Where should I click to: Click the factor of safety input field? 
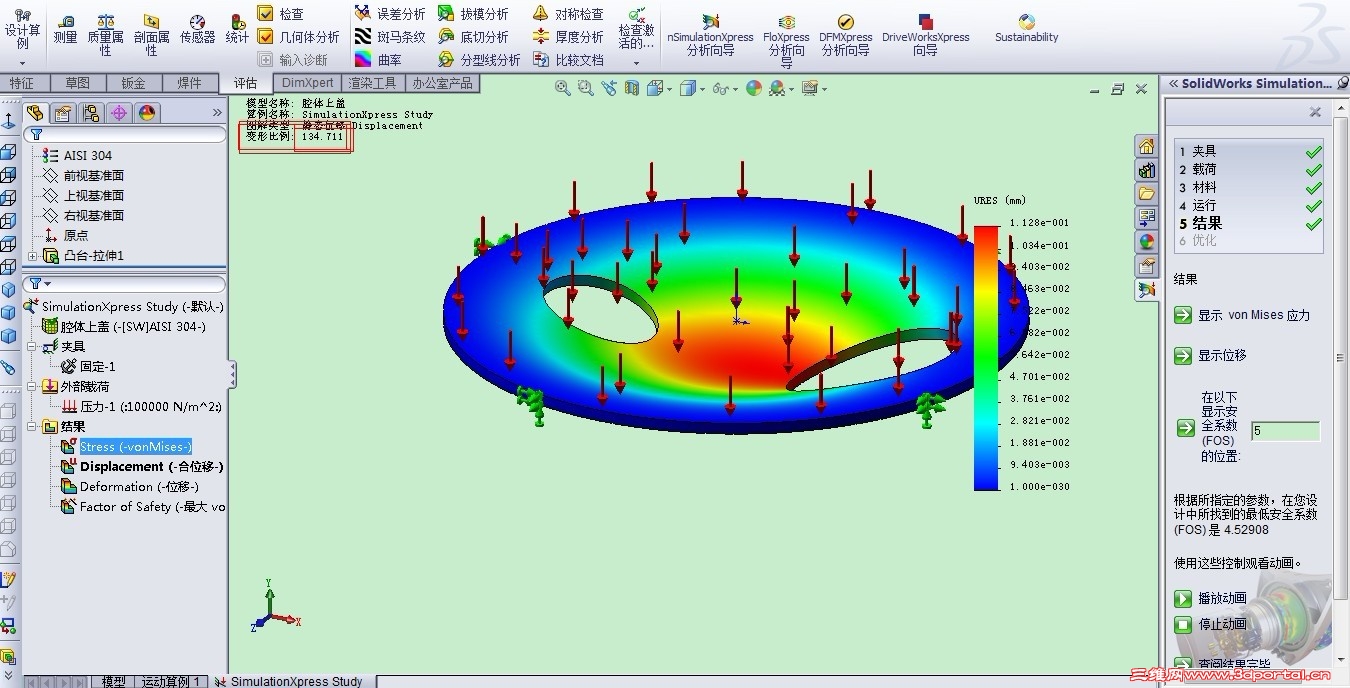coord(1285,431)
